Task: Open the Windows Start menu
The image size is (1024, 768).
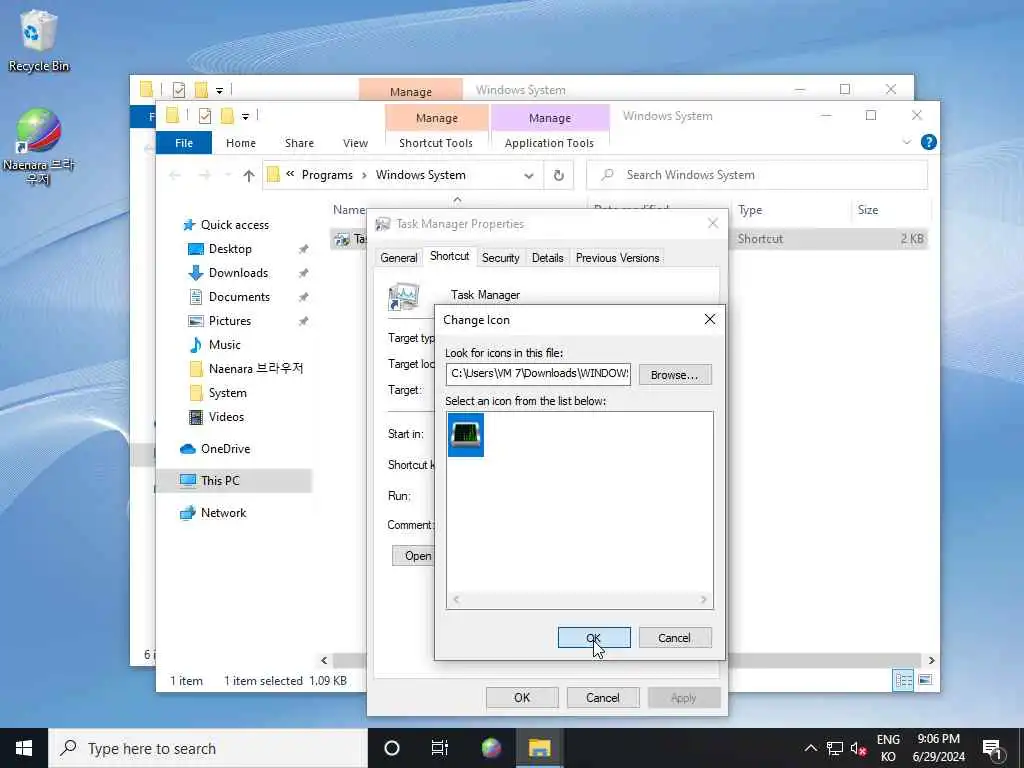Action: [x=24, y=748]
